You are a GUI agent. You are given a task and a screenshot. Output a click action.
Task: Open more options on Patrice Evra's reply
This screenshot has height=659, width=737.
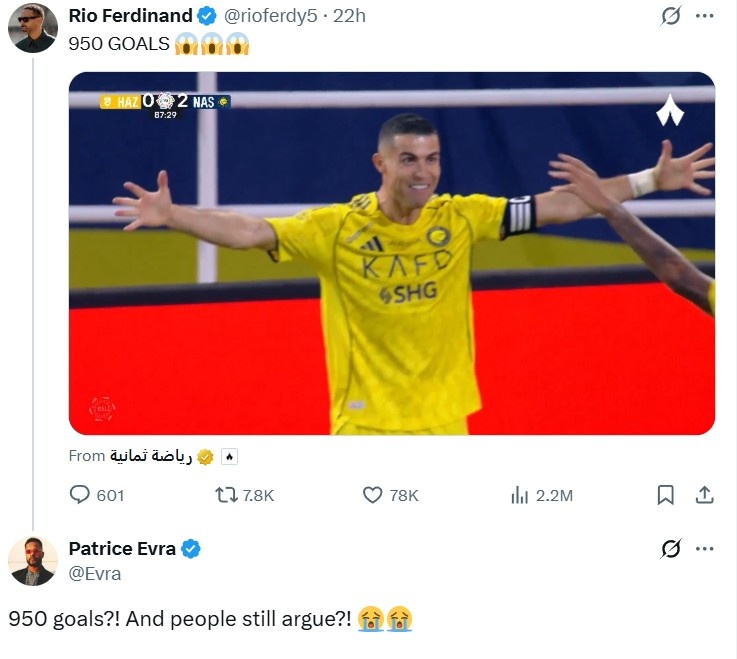tap(704, 549)
